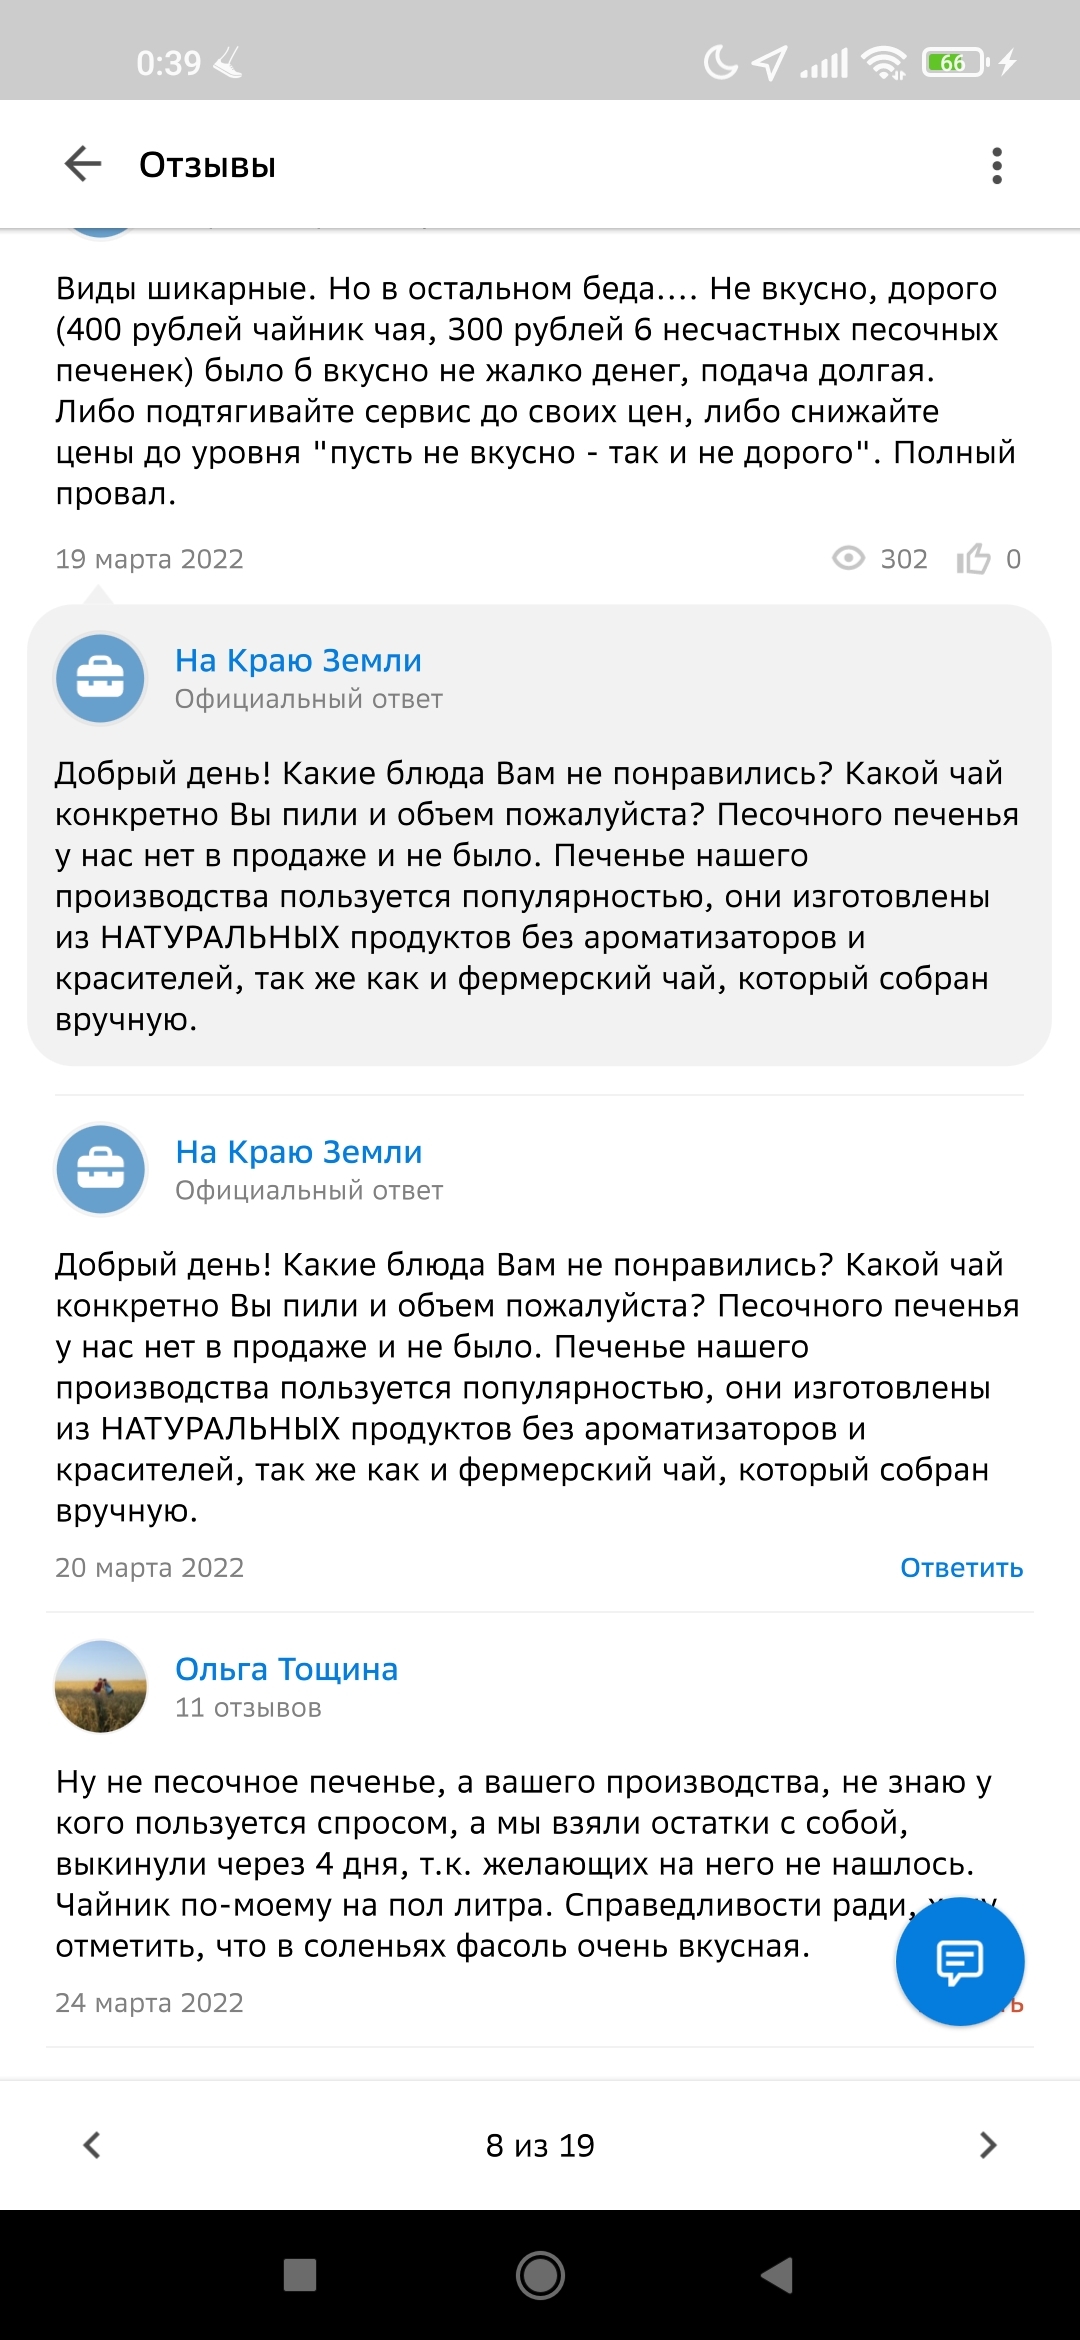
Task: Tap the Ответить reply link
Action: click(961, 1568)
